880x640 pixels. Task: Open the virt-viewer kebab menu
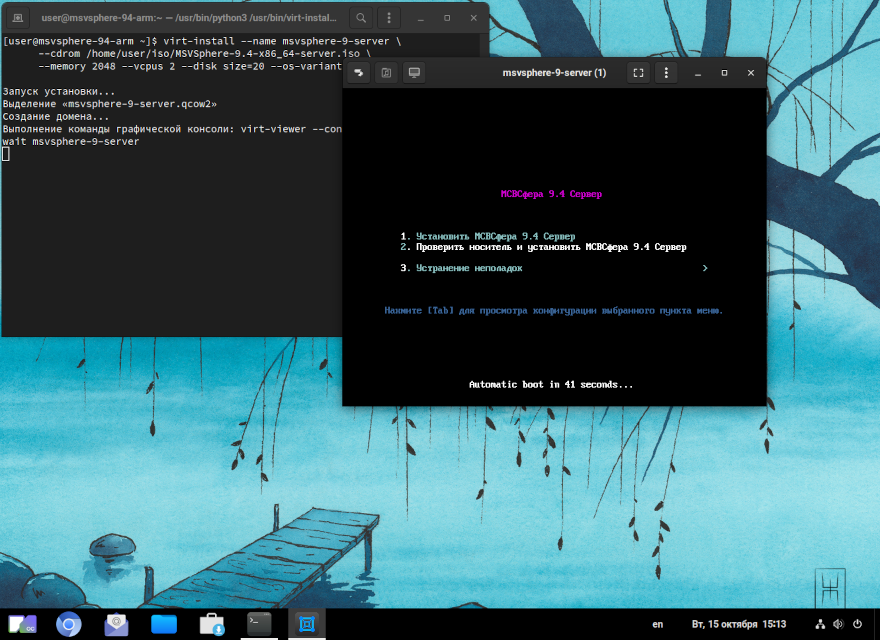pos(666,73)
